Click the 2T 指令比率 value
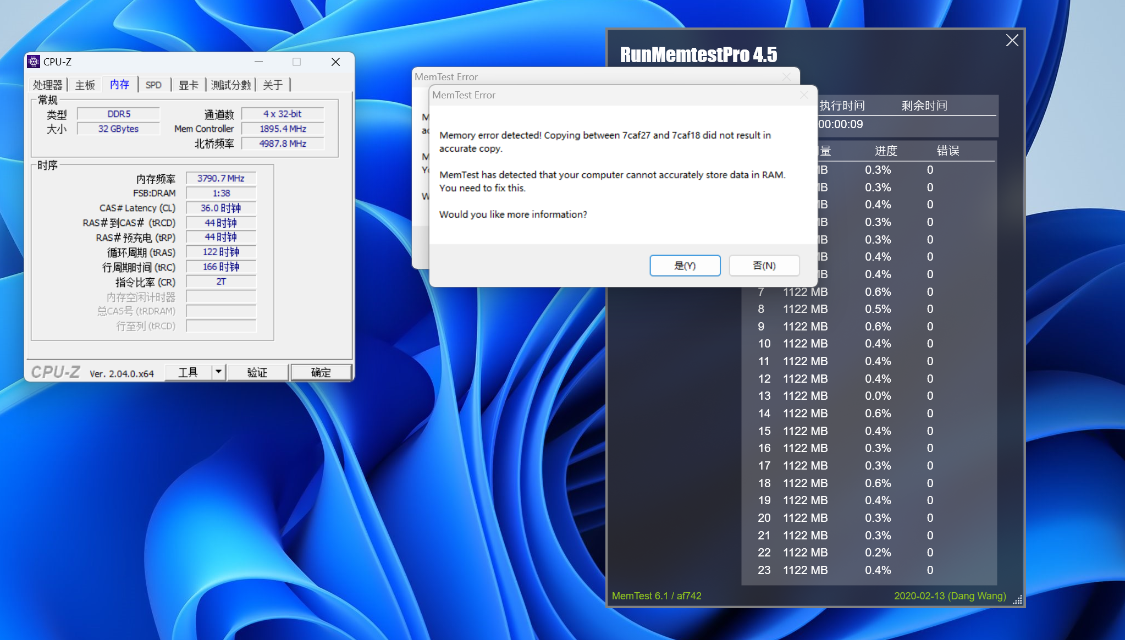The width and height of the screenshot is (1125, 640). pos(221,282)
